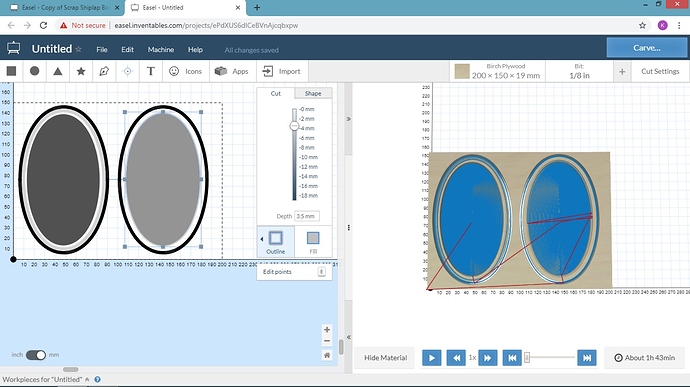Slow down simulation speed
690x387 pixels.
click(x=456, y=358)
